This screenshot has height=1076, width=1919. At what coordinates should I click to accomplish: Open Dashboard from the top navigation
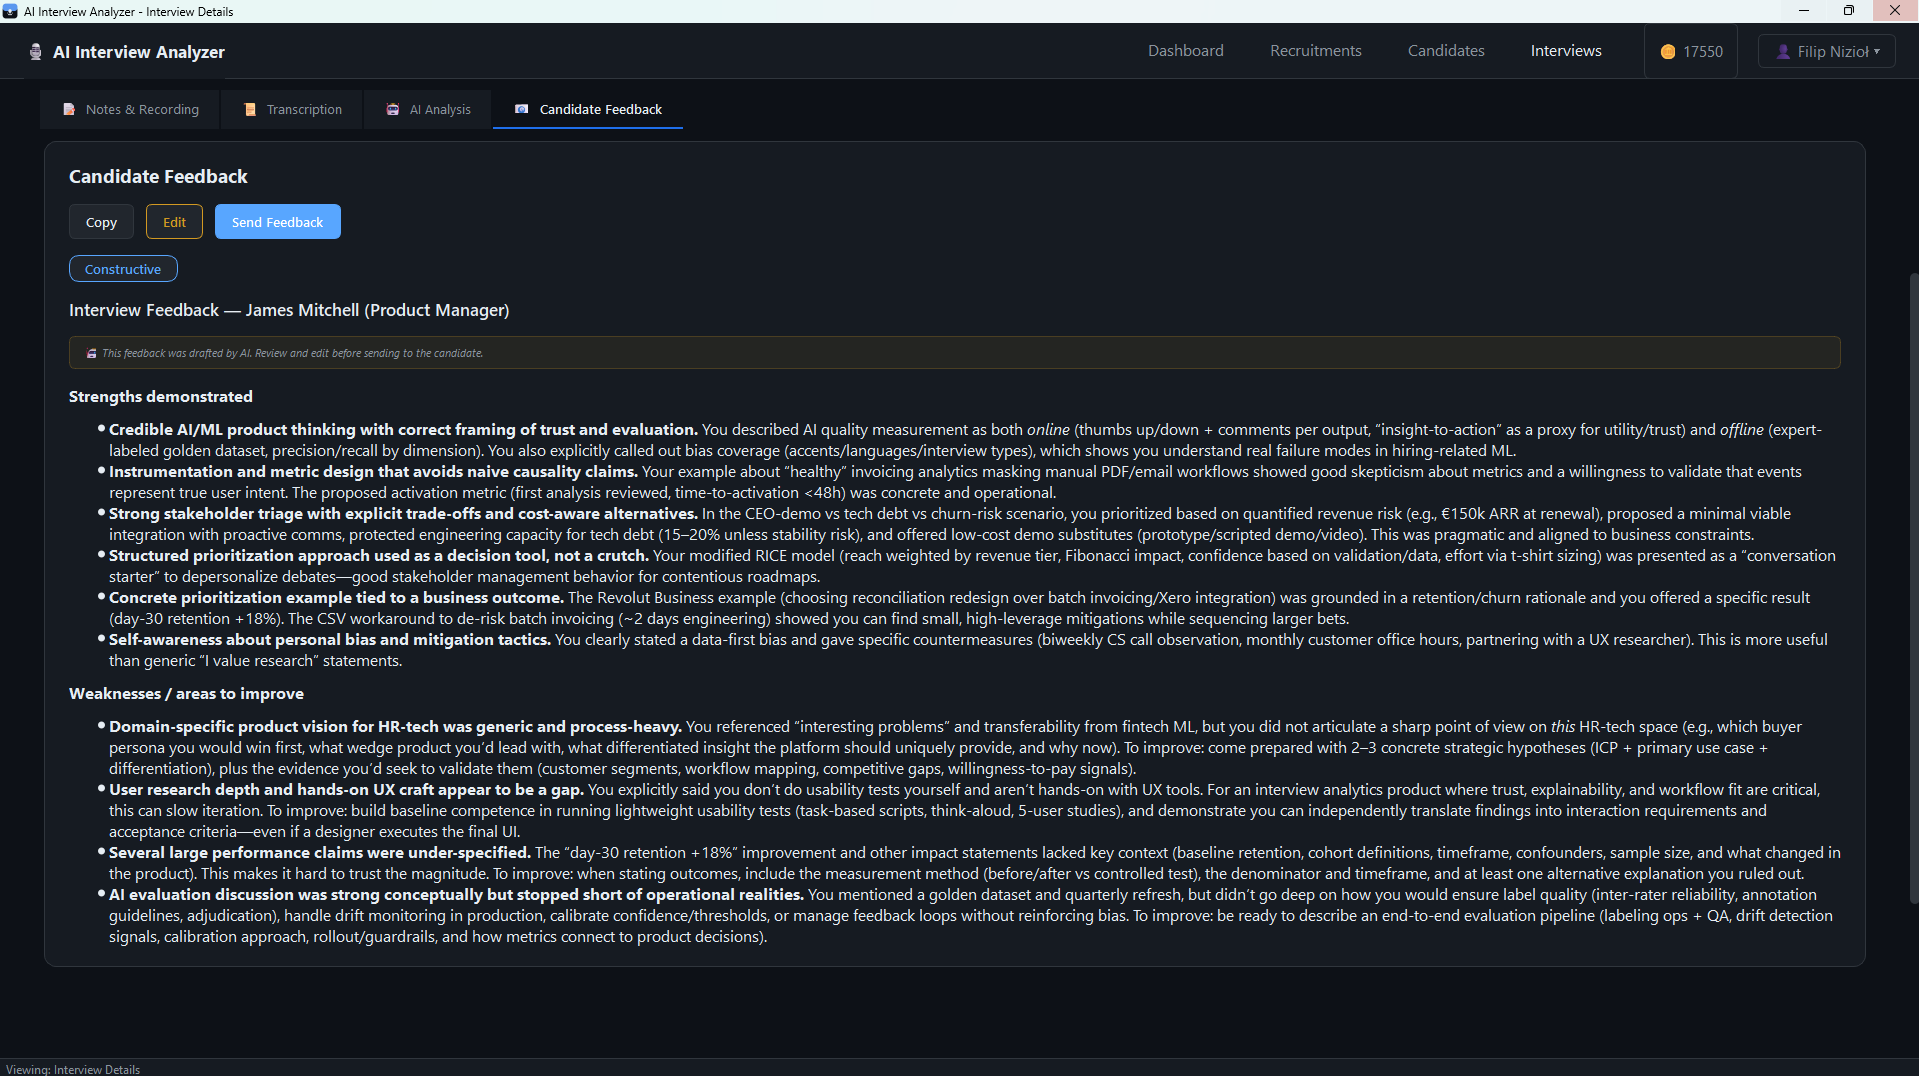1185,51
